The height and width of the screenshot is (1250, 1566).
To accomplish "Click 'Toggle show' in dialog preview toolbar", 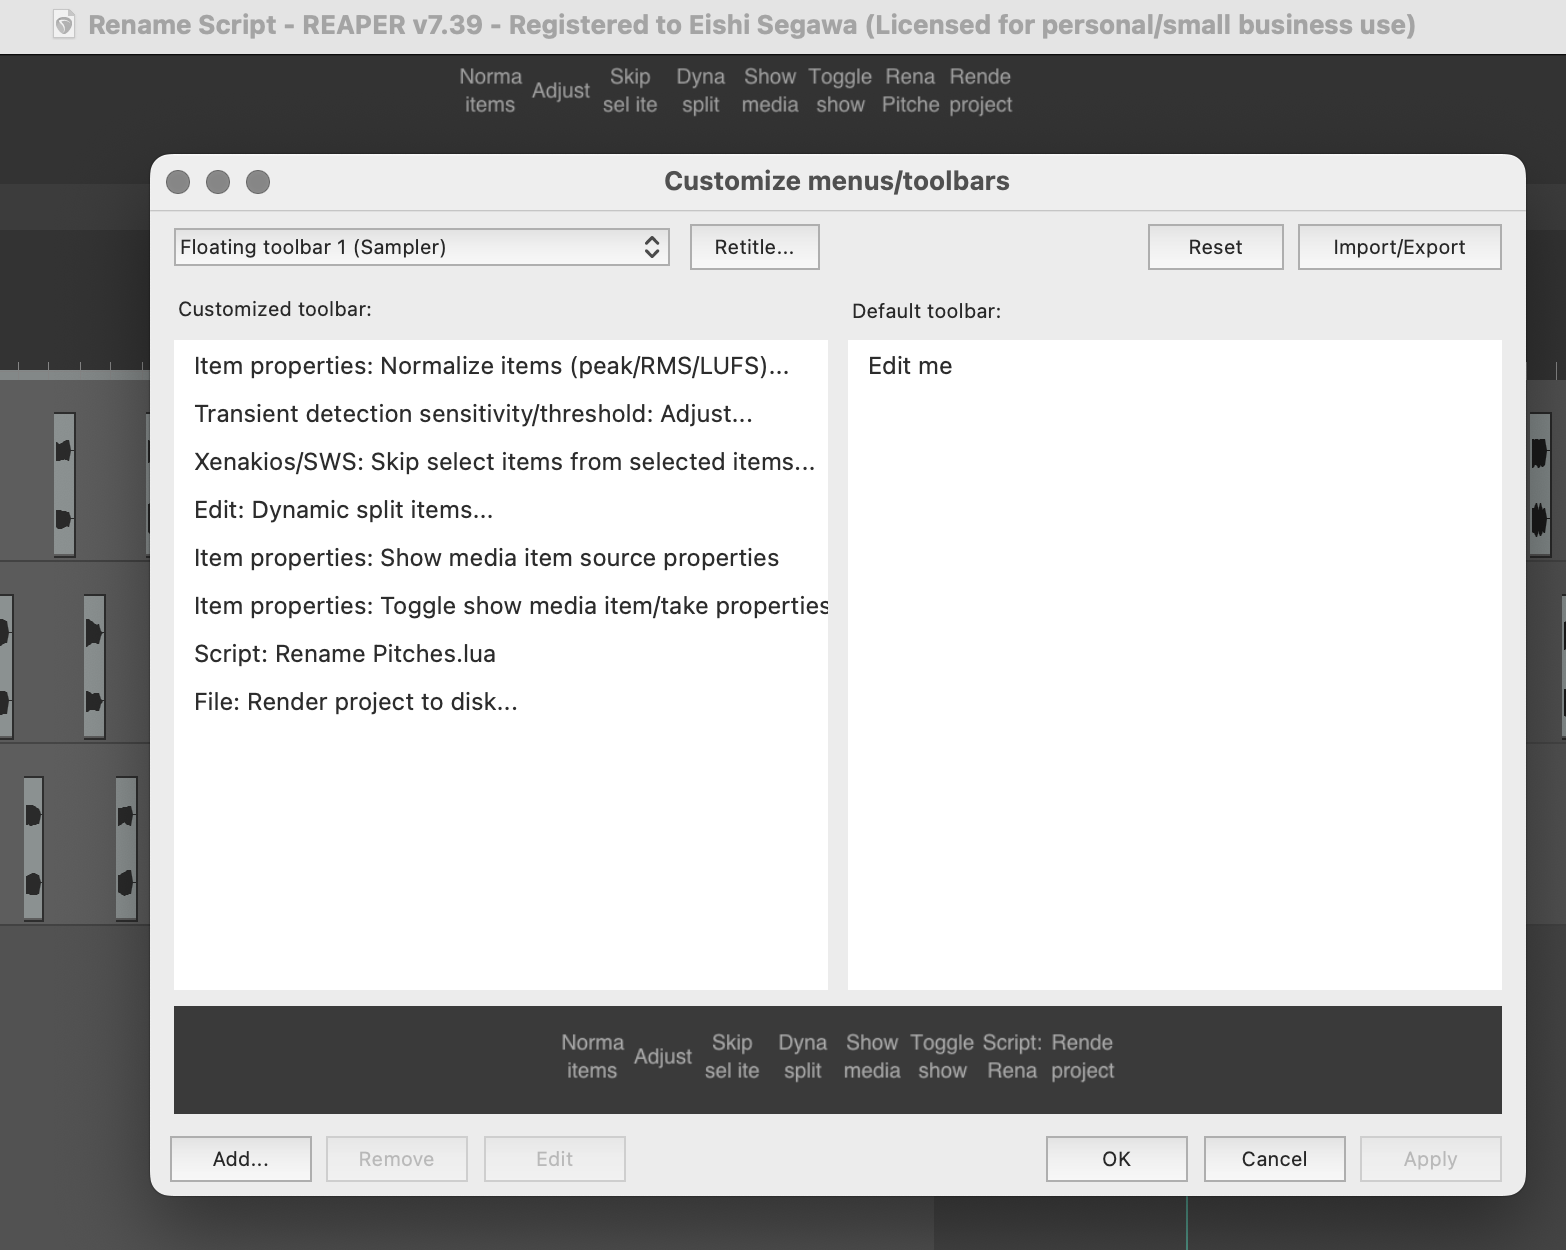I will tap(942, 1057).
